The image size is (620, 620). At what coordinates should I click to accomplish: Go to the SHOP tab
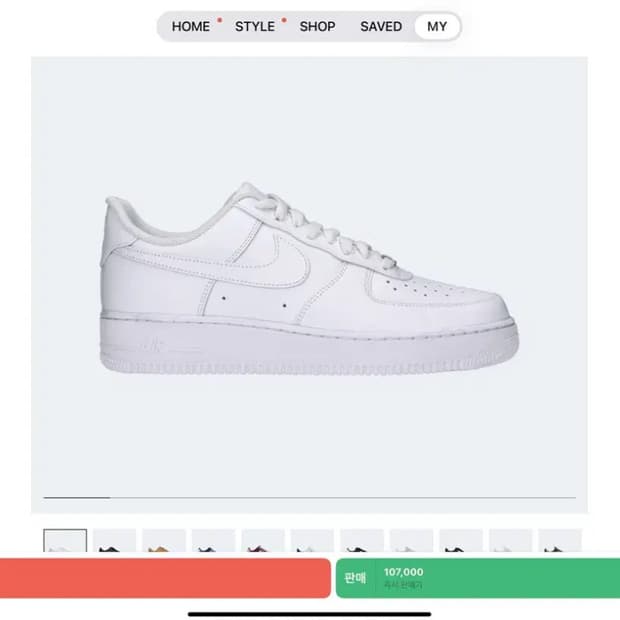coord(317,26)
